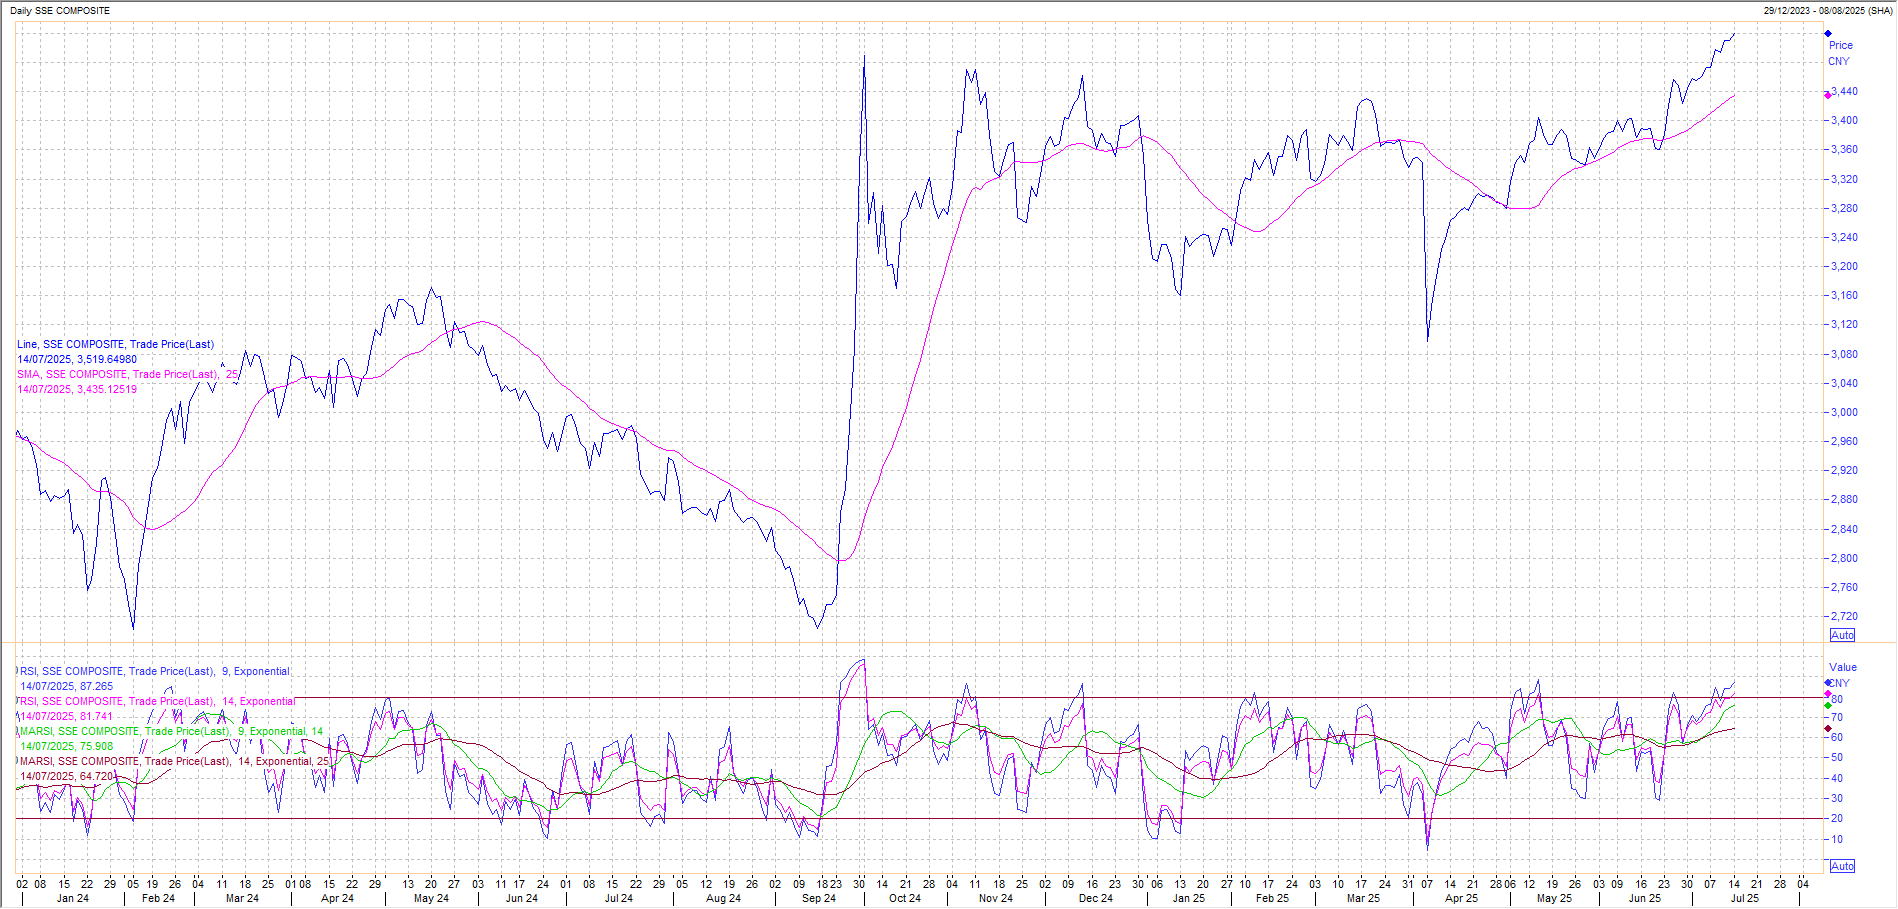The width and height of the screenshot is (1898, 909).
Task: Click the blue price marker diamond above Price label
Action: (x=1828, y=34)
